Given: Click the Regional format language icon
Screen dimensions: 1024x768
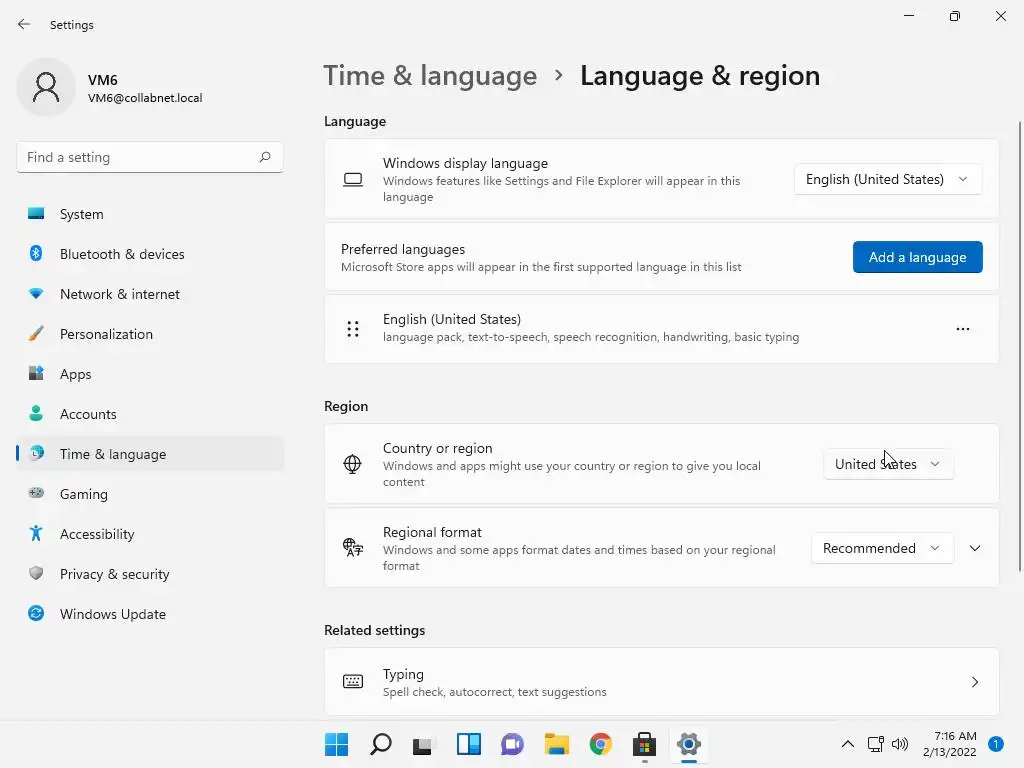Looking at the screenshot, I should (x=353, y=547).
